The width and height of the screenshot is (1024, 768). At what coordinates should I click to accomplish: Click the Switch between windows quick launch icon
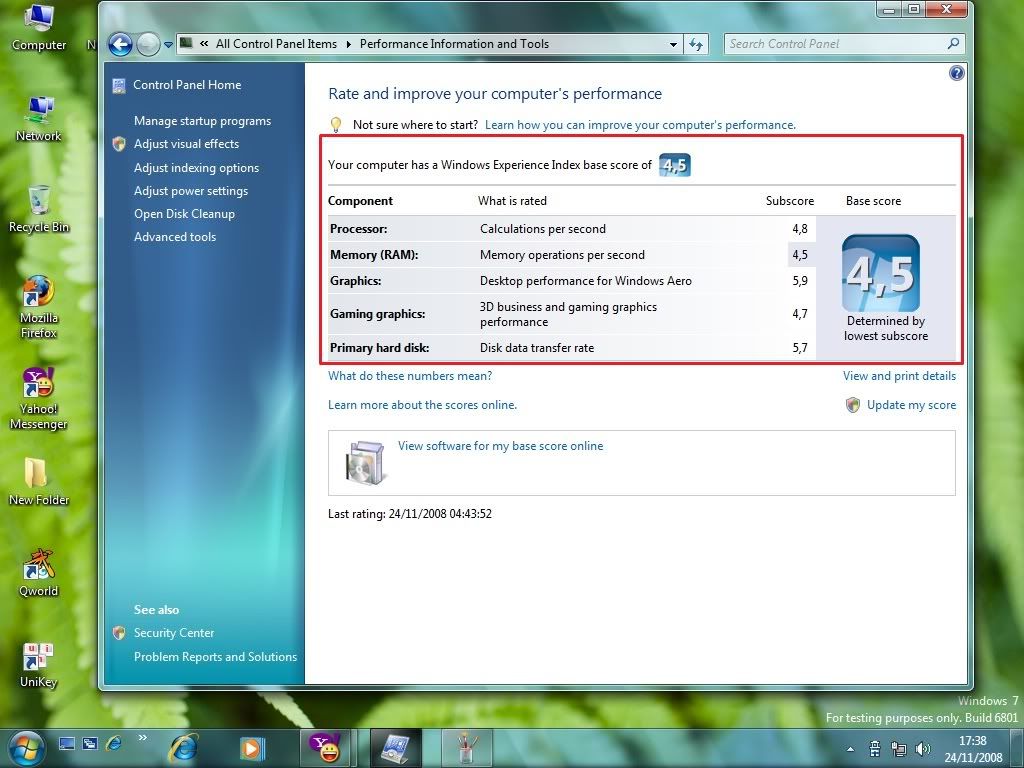pyautogui.click(x=90, y=743)
